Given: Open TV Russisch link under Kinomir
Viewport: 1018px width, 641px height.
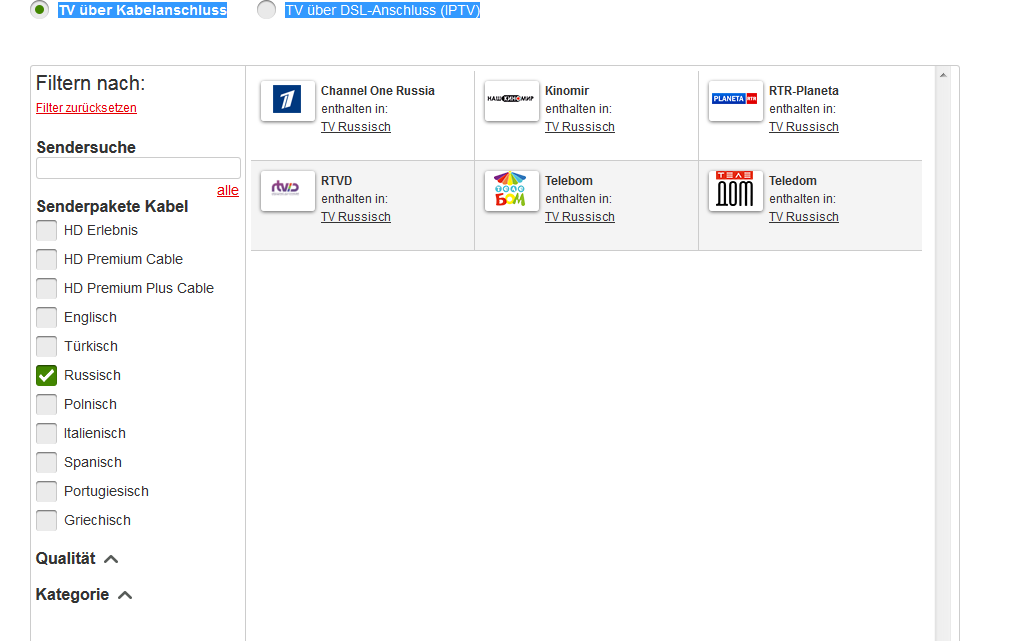Looking at the screenshot, I should pyautogui.click(x=579, y=127).
